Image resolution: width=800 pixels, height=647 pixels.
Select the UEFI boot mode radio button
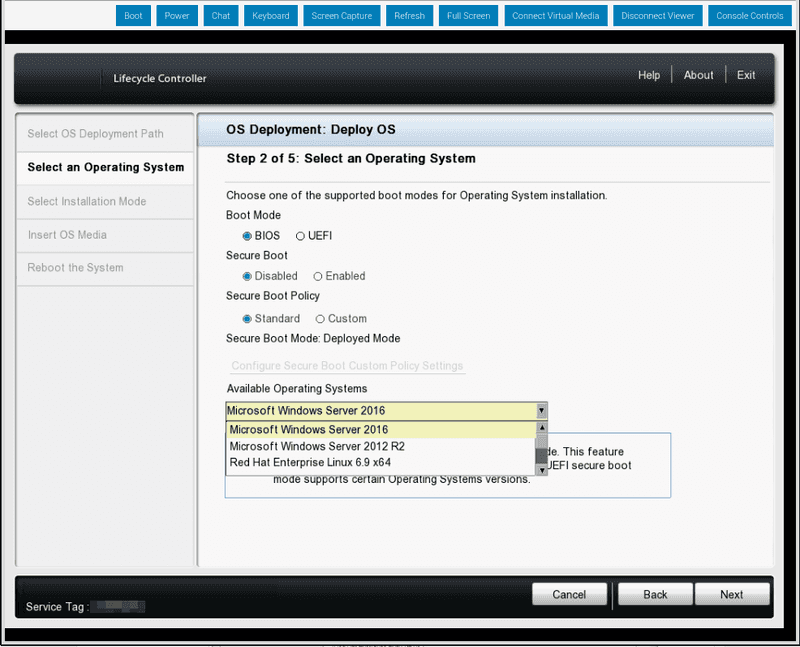(301, 236)
